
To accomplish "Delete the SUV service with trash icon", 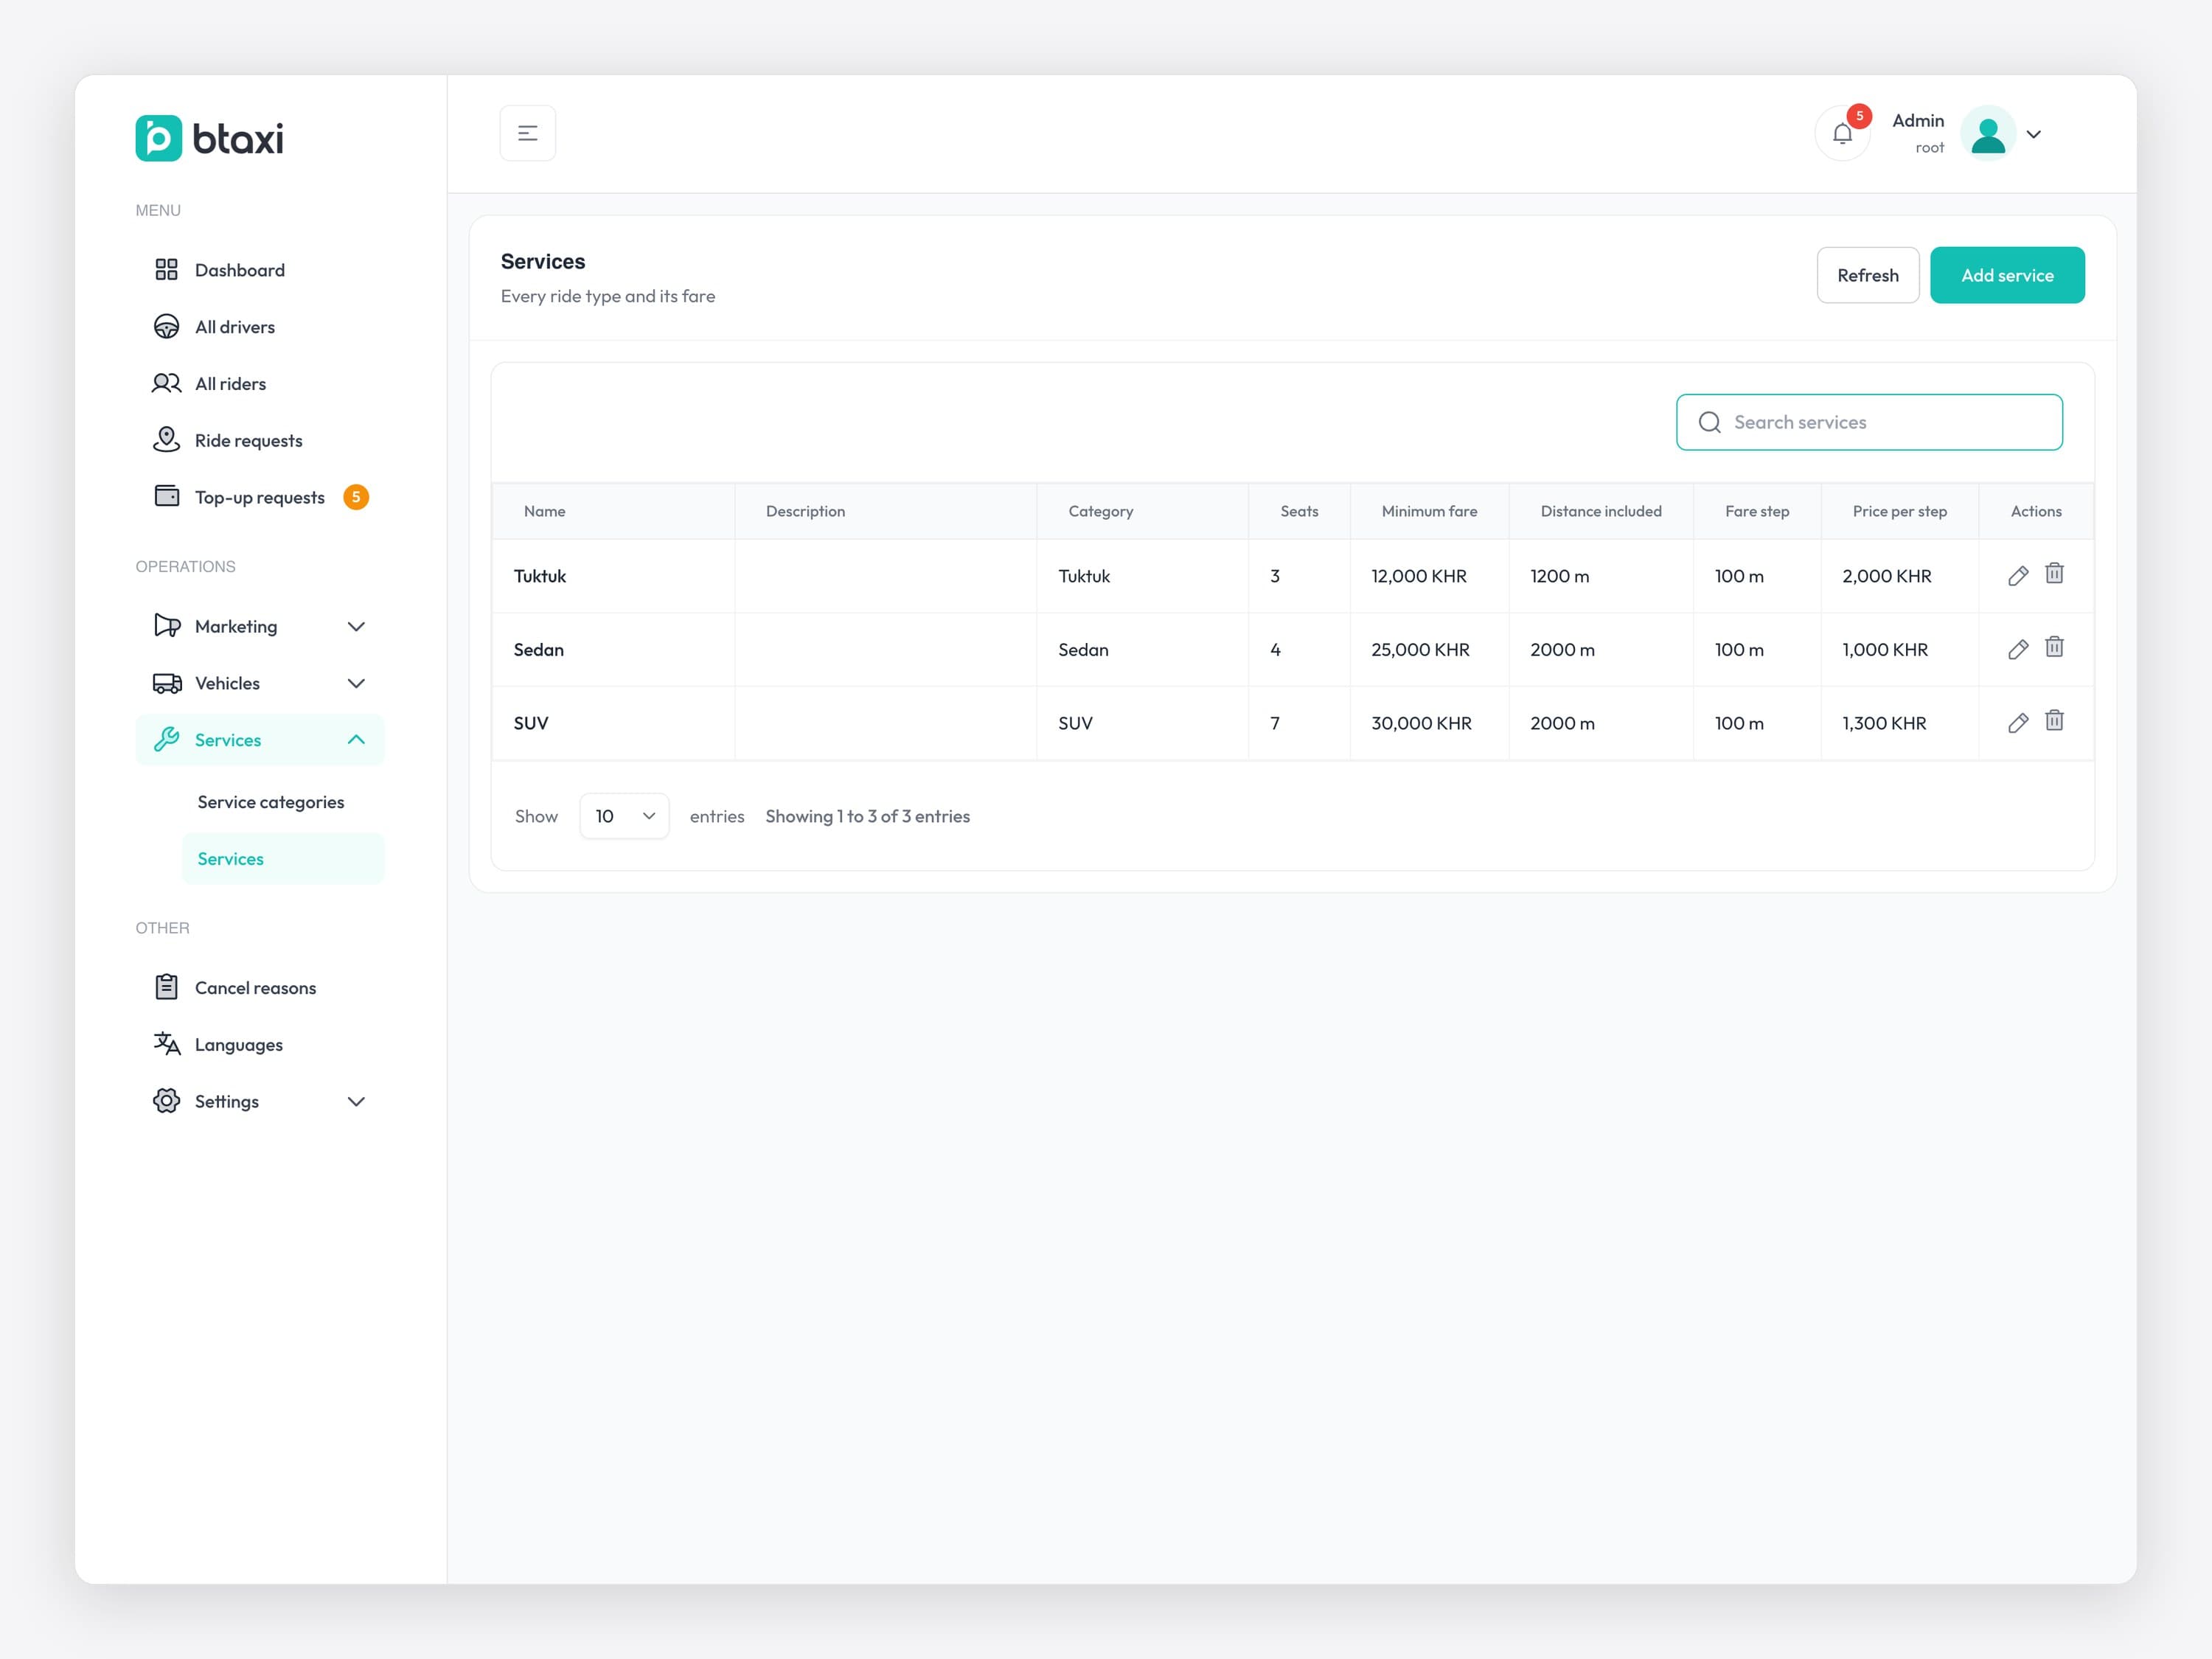I will click(x=2054, y=721).
